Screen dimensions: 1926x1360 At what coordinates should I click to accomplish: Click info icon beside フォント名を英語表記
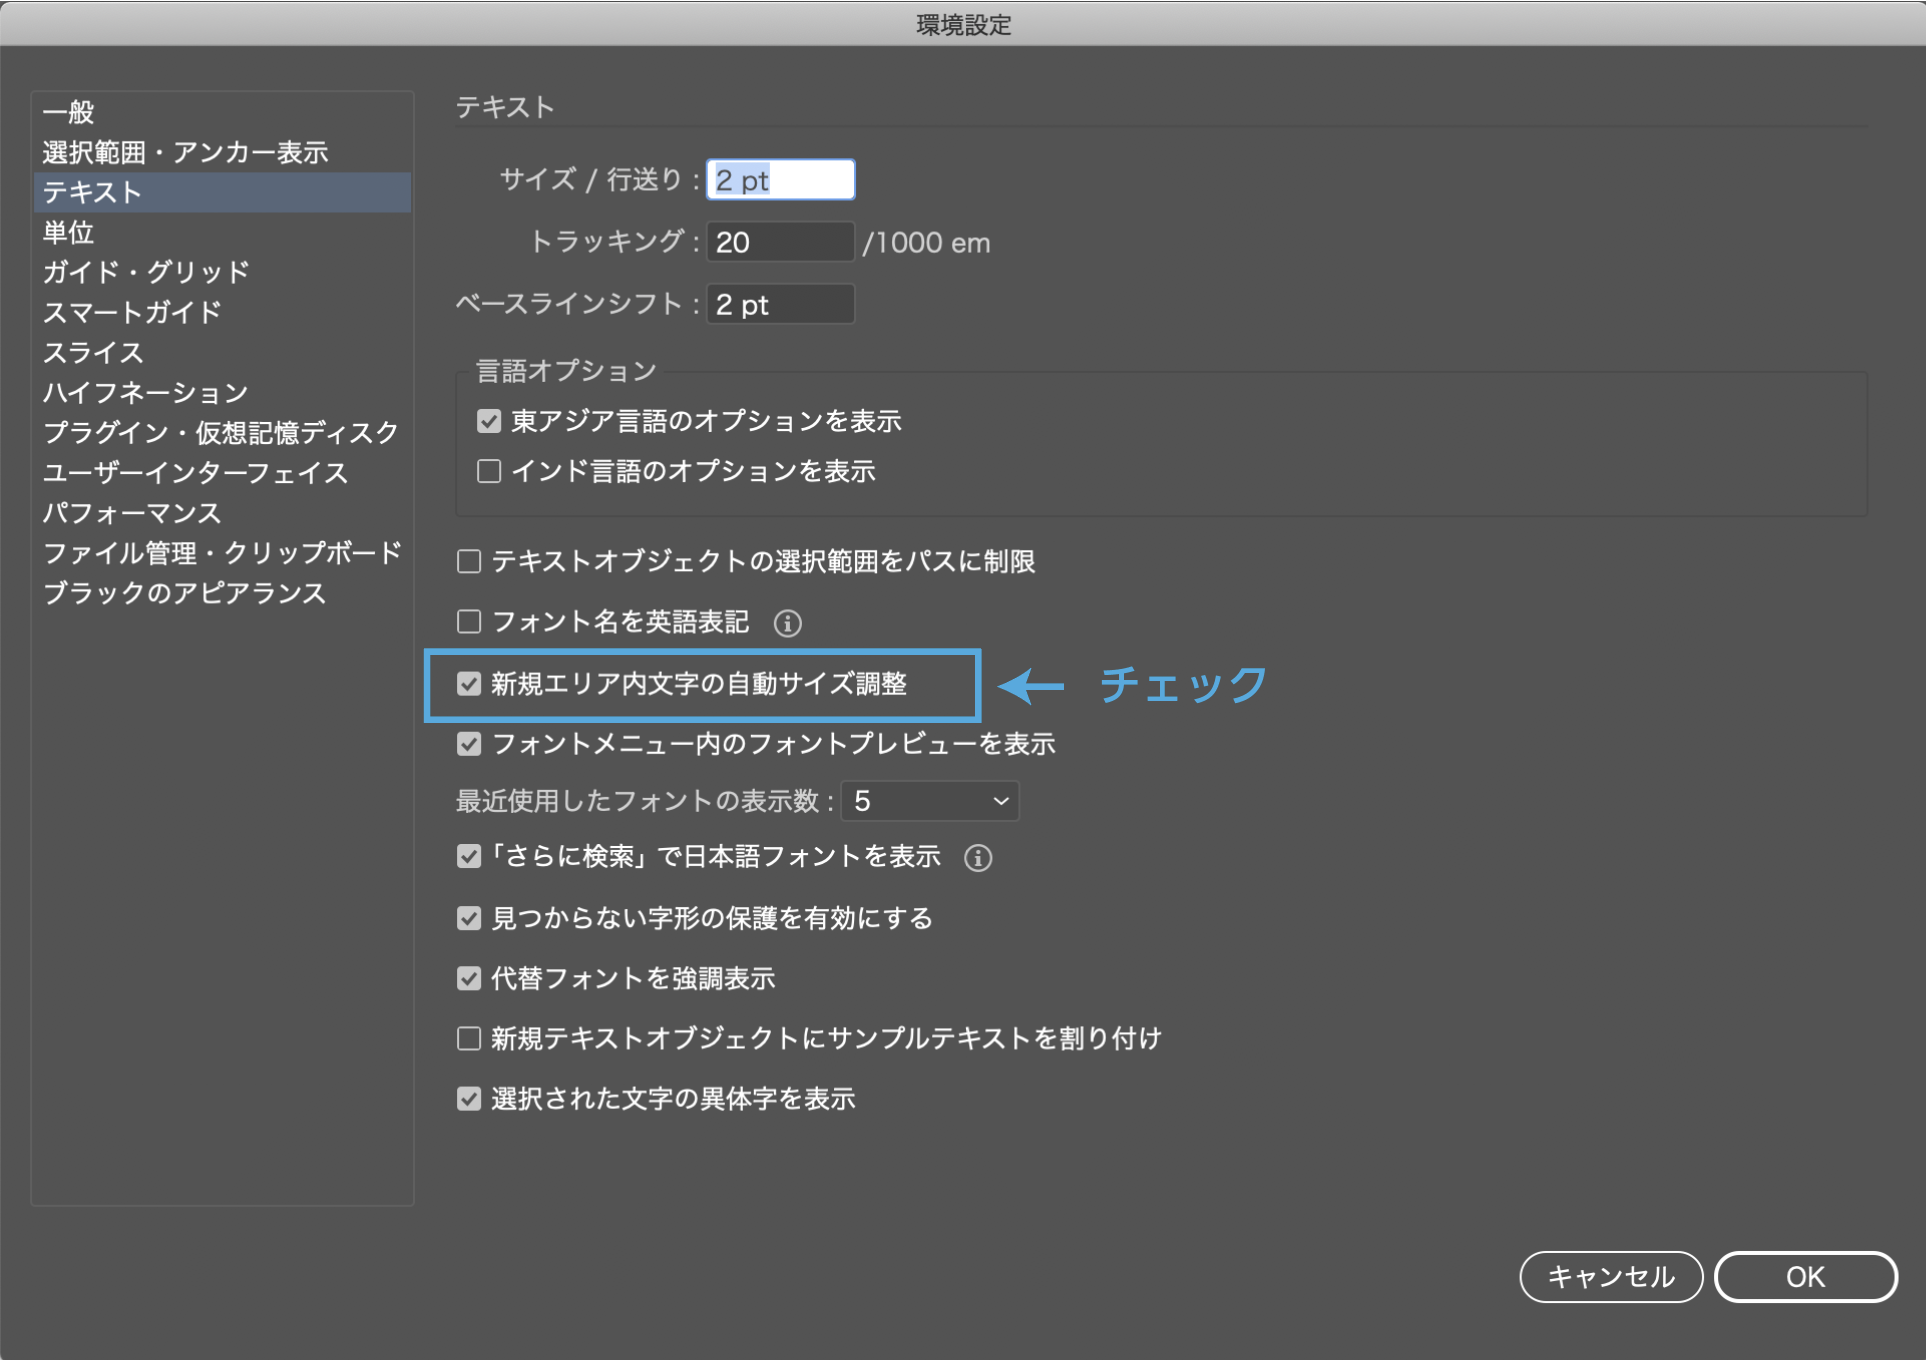(788, 623)
